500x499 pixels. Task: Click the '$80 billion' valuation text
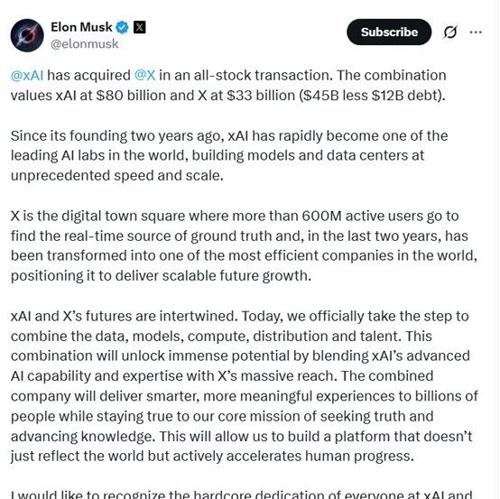tap(131, 95)
